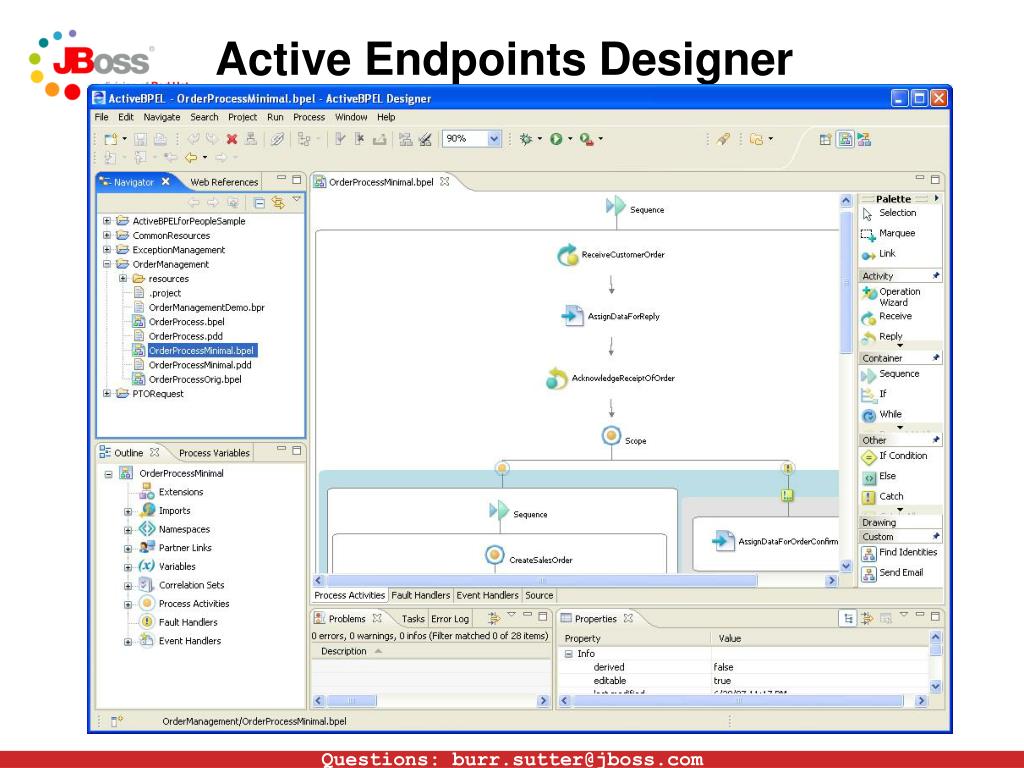This screenshot has width=1024, height=768.
Task: Expand the ExceptionManagement project
Action: pyautogui.click(x=107, y=249)
